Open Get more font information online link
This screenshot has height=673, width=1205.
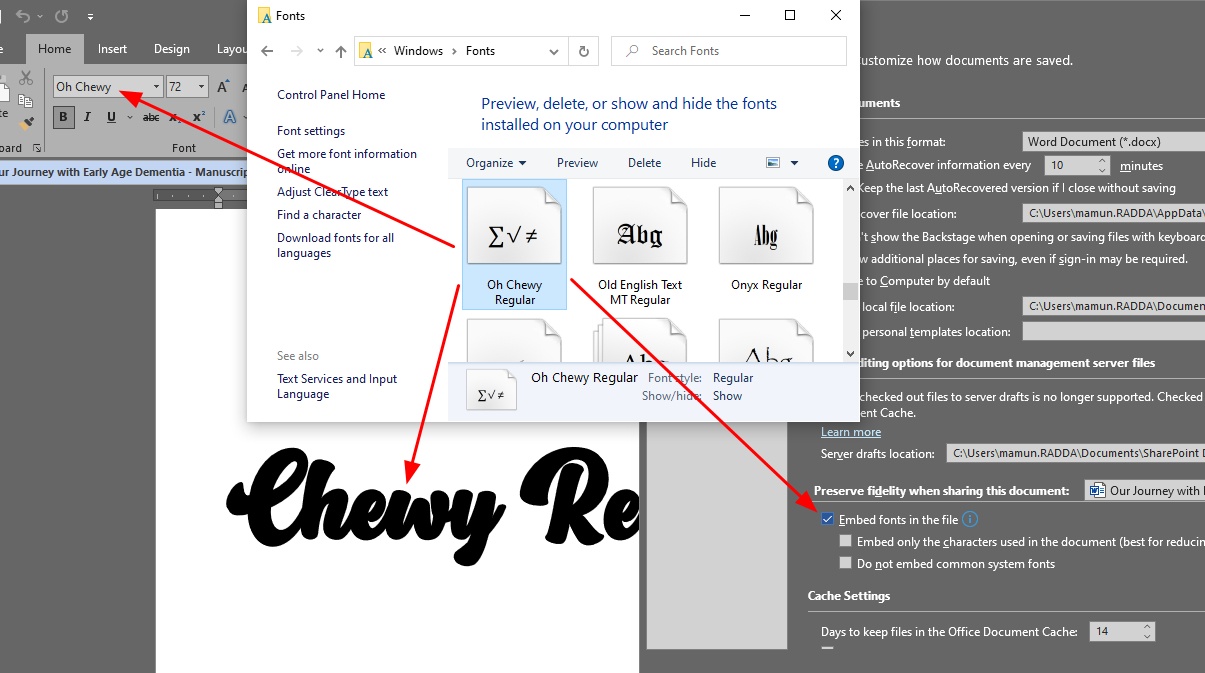point(347,161)
